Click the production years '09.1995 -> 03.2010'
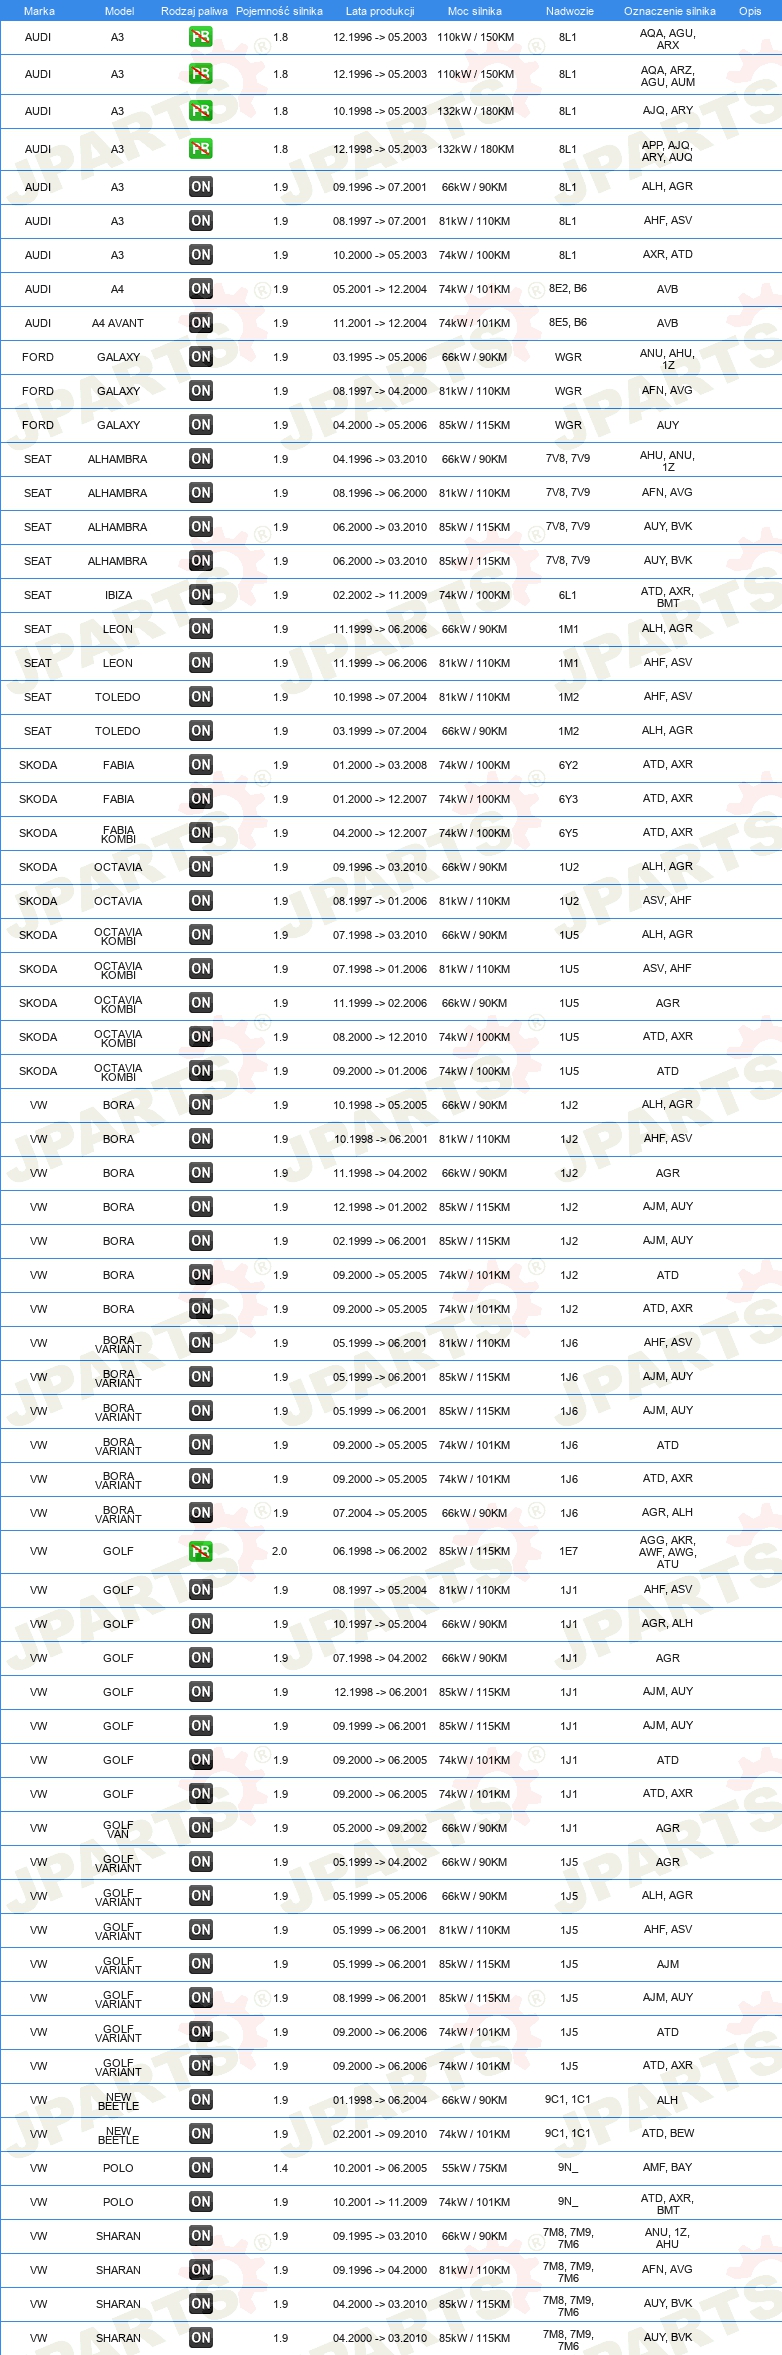The height and width of the screenshot is (2355, 782). tap(380, 2236)
